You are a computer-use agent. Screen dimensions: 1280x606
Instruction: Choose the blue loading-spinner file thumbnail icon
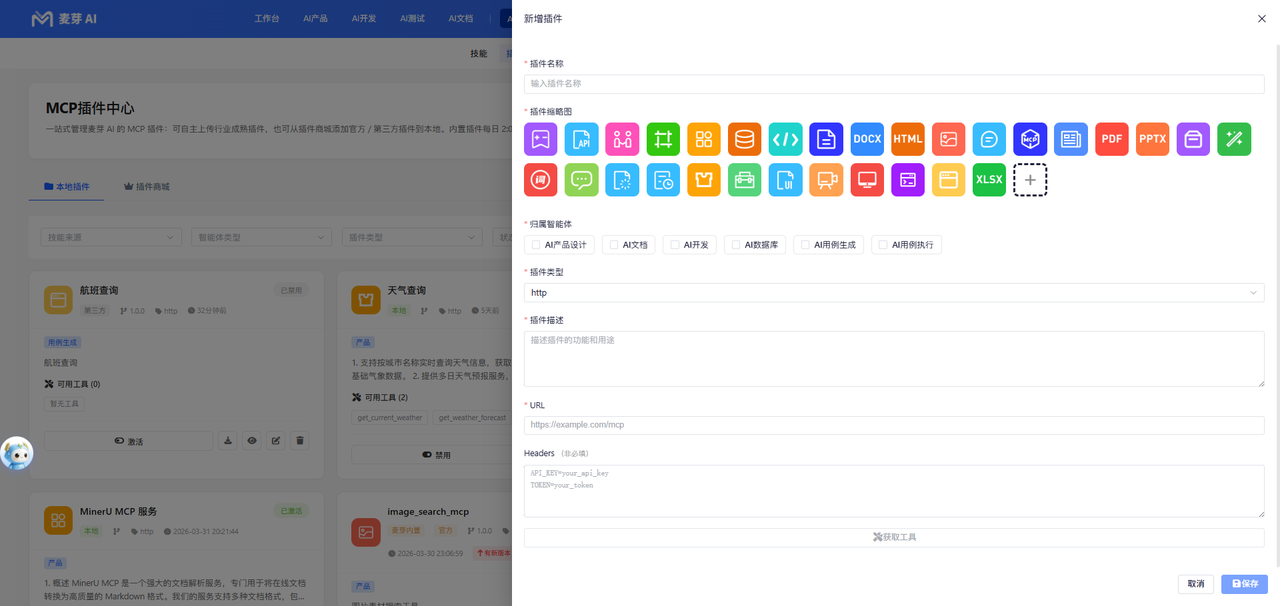click(622, 180)
